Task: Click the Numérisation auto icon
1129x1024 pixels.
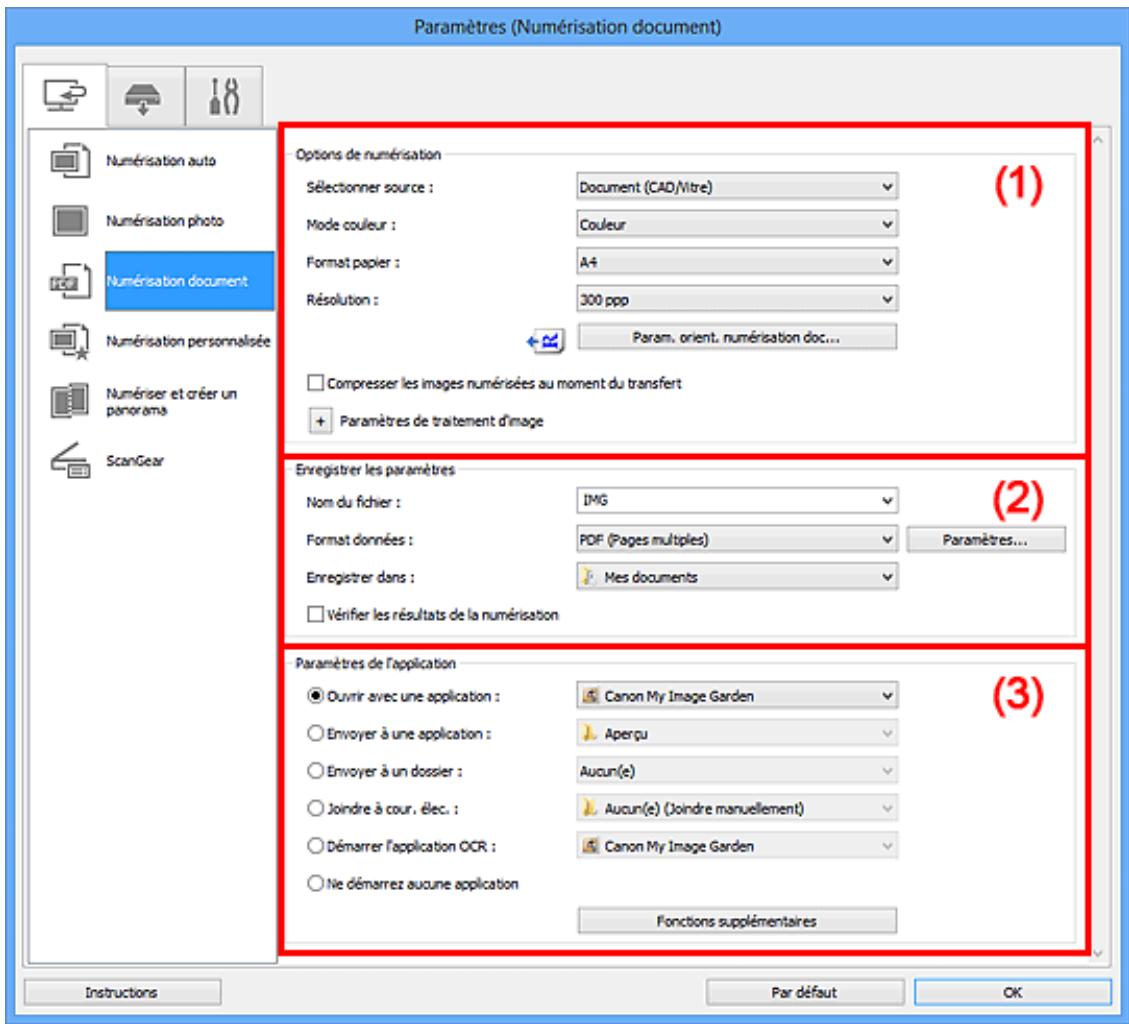Action: pyautogui.click(x=70, y=160)
